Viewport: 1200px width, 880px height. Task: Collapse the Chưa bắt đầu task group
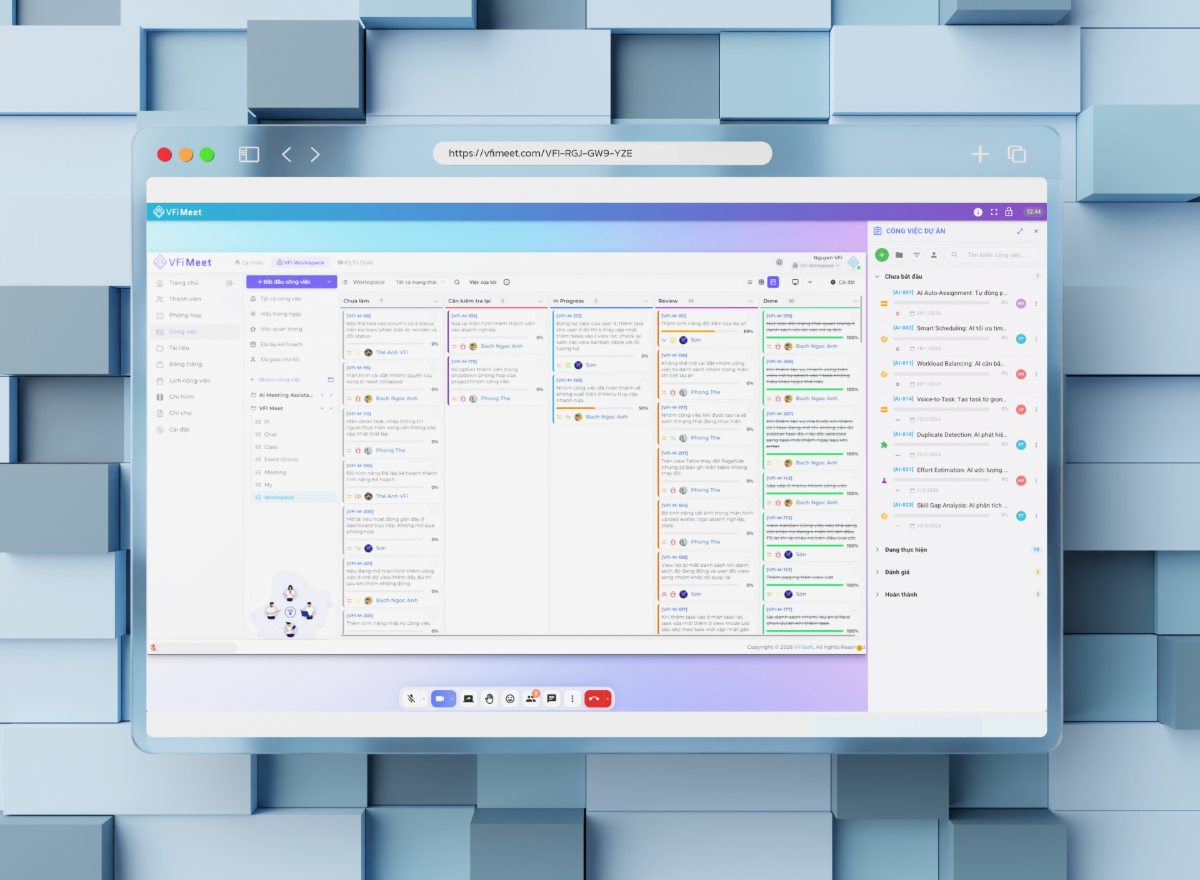877,277
